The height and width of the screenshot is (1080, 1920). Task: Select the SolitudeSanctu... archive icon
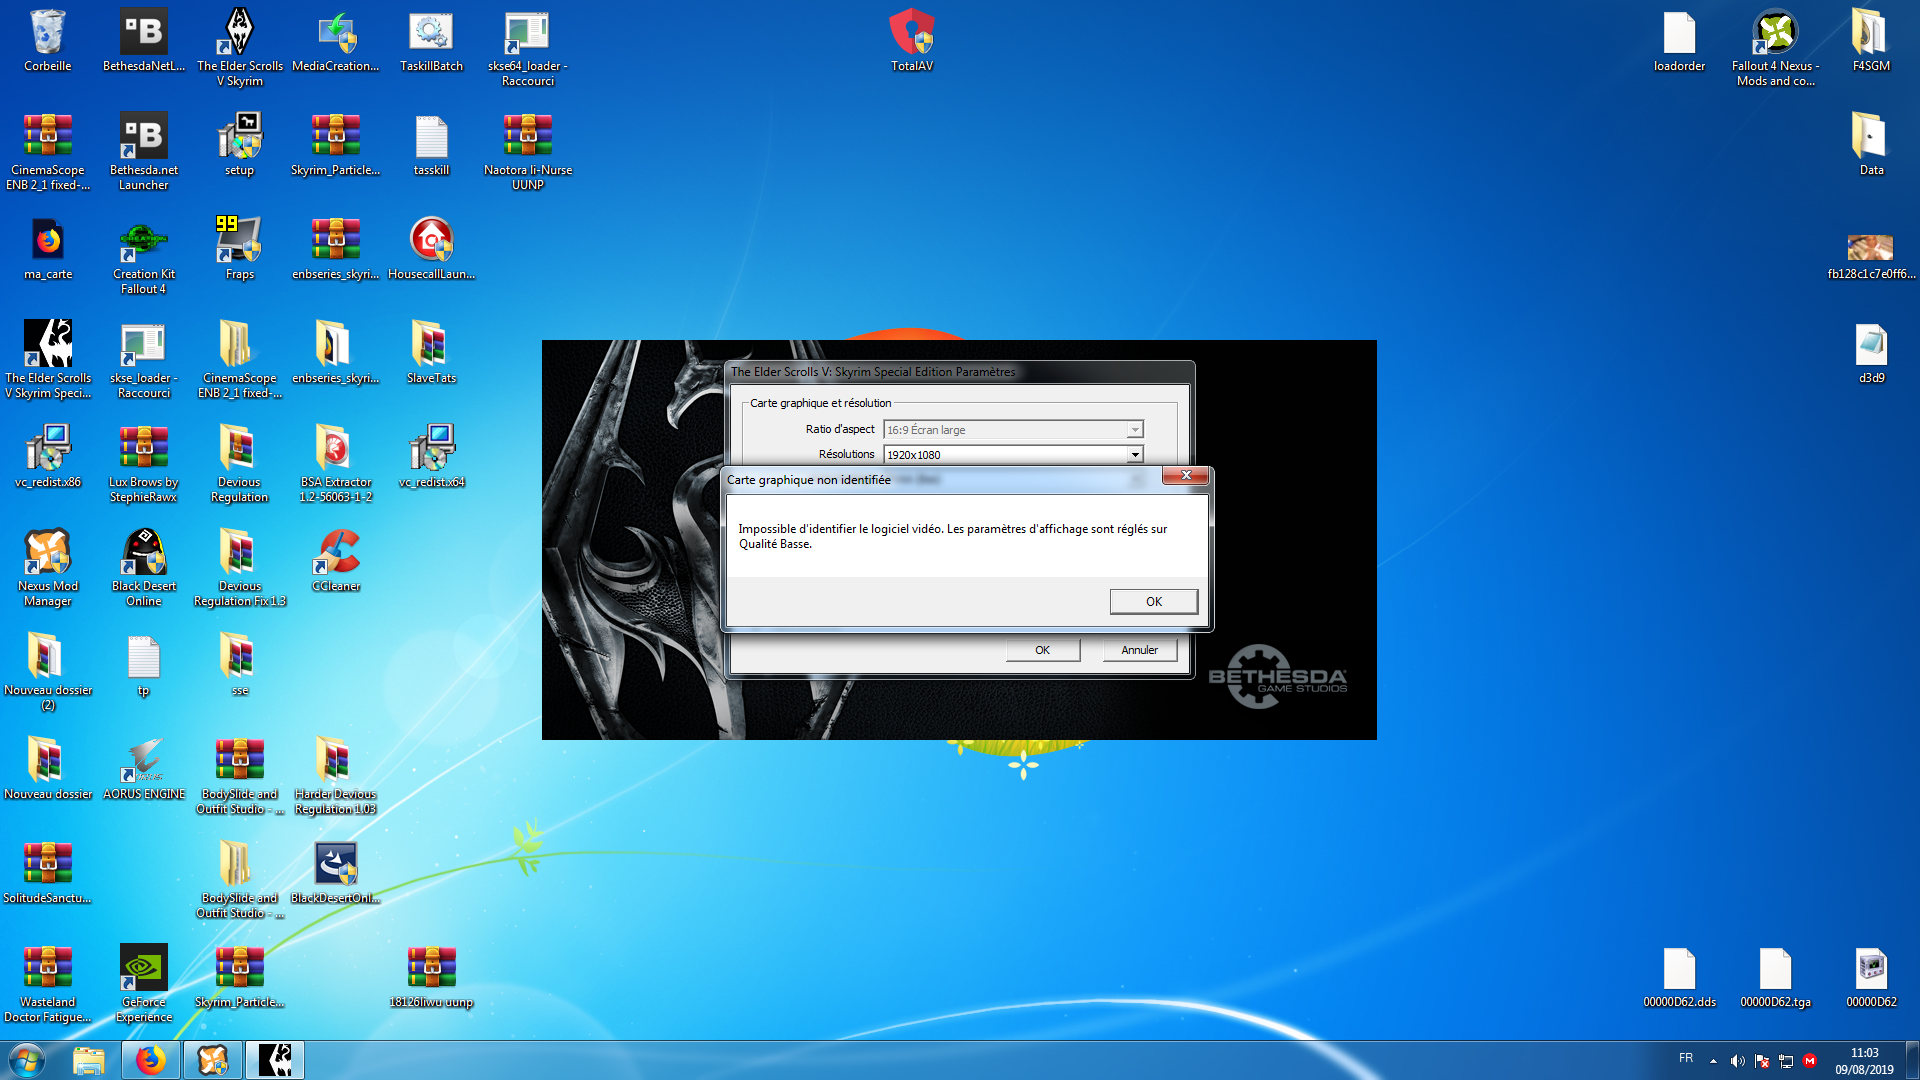(47, 872)
